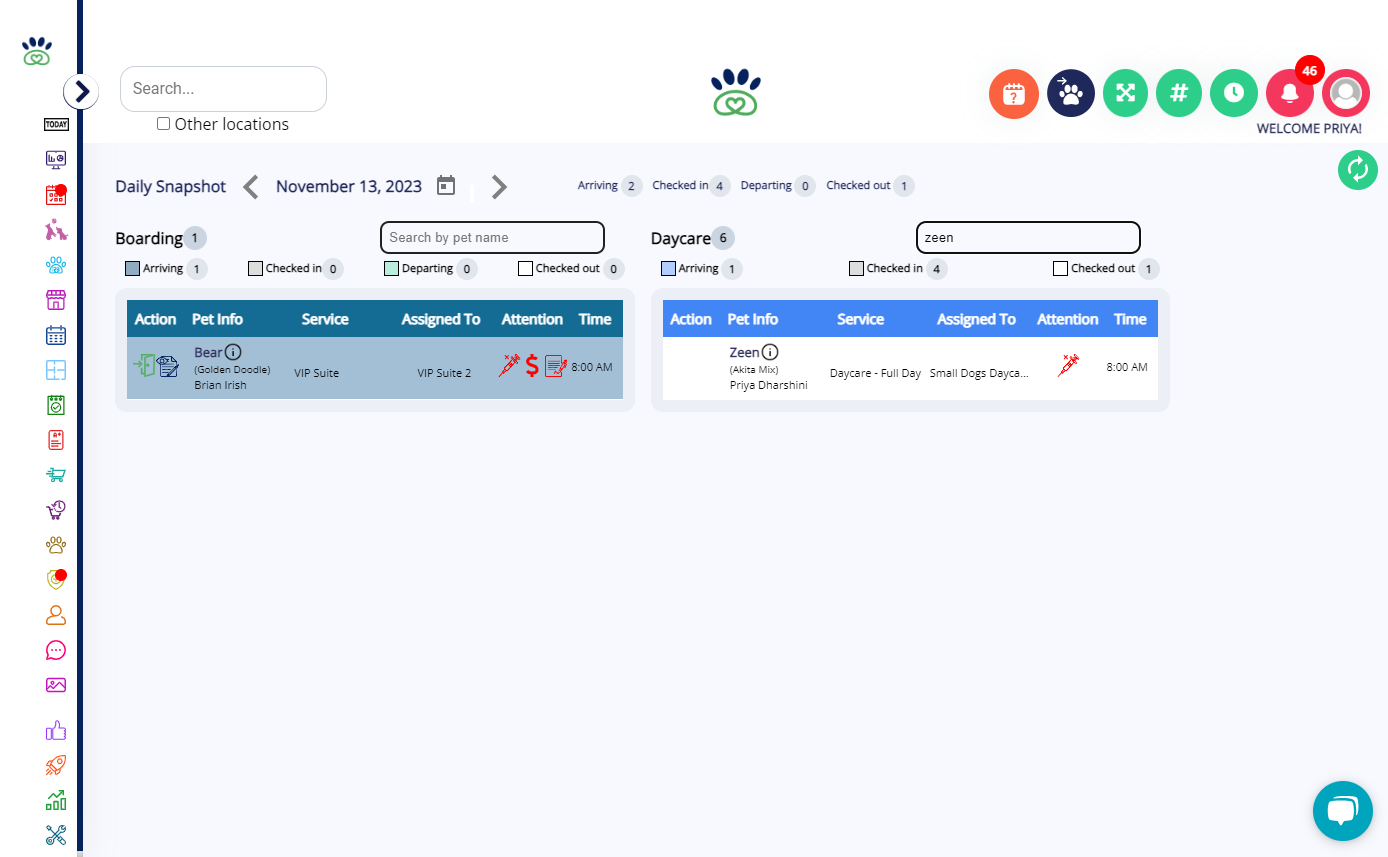Open the dashboard monitor chart icon
Image resolution: width=1388 pixels, height=857 pixels.
(x=56, y=159)
